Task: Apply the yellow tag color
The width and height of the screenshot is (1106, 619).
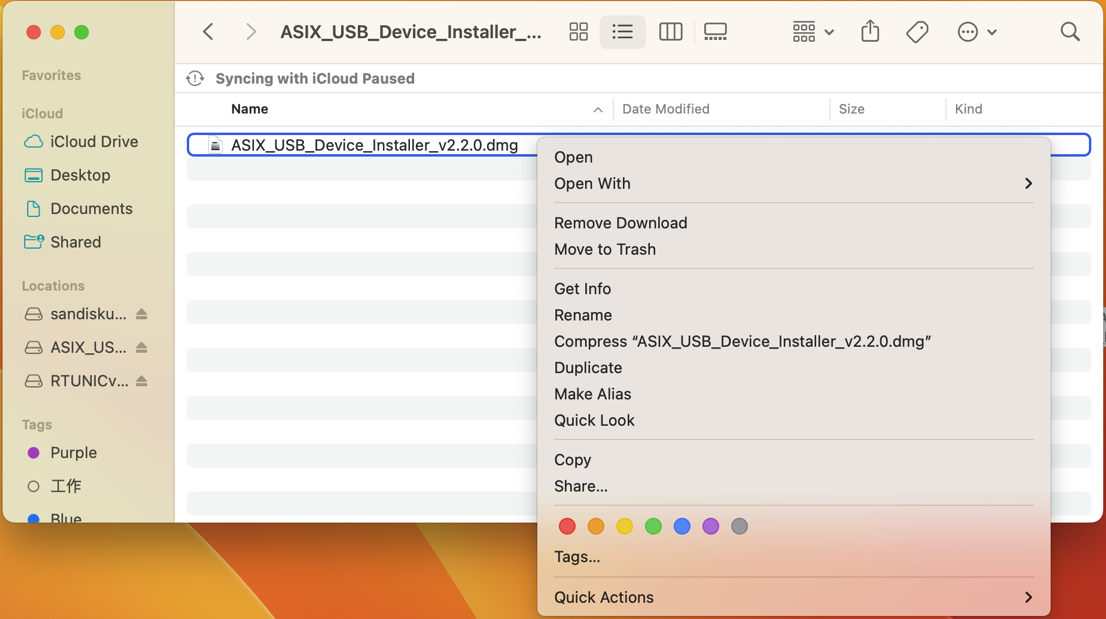Action: coord(624,526)
